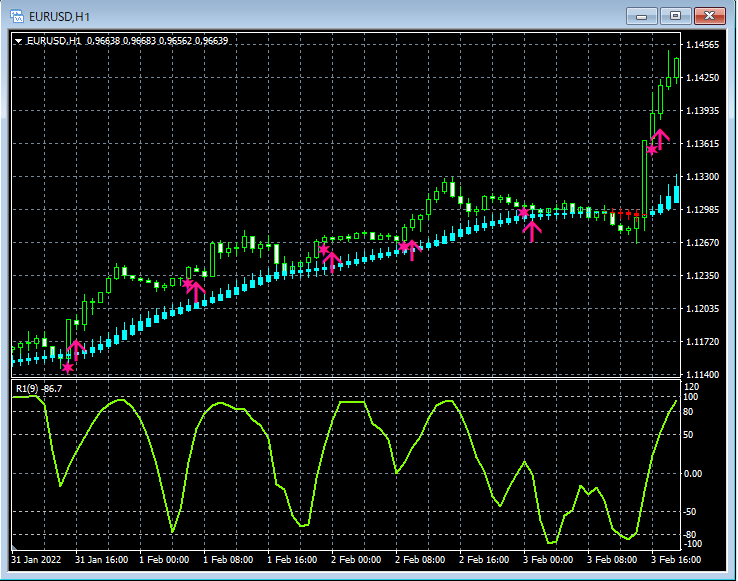Maximize the EURUSD,H1 chart window
The height and width of the screenshot is (581, 738).
pyautogui.click(x=676, y=15)
